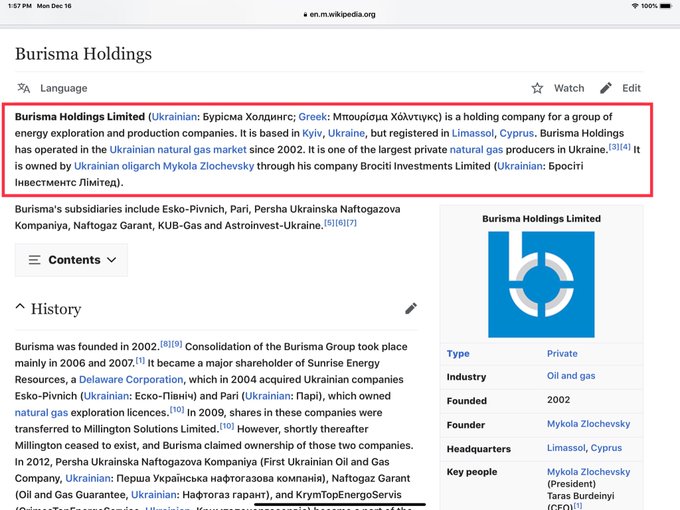Screen dimensions: 680x510
Task: Click the Contents label text
Action: [x=75, y=260]
